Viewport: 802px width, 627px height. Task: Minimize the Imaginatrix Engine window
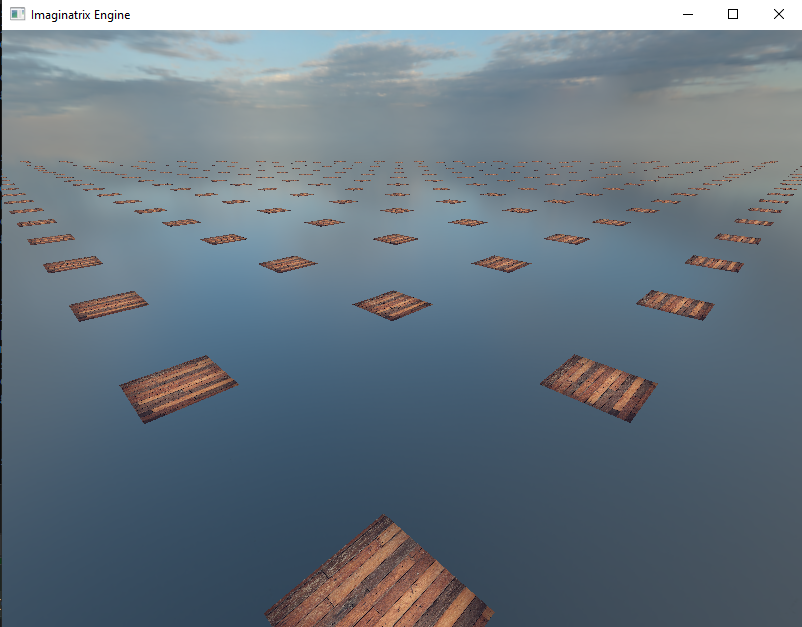point(688,14)
